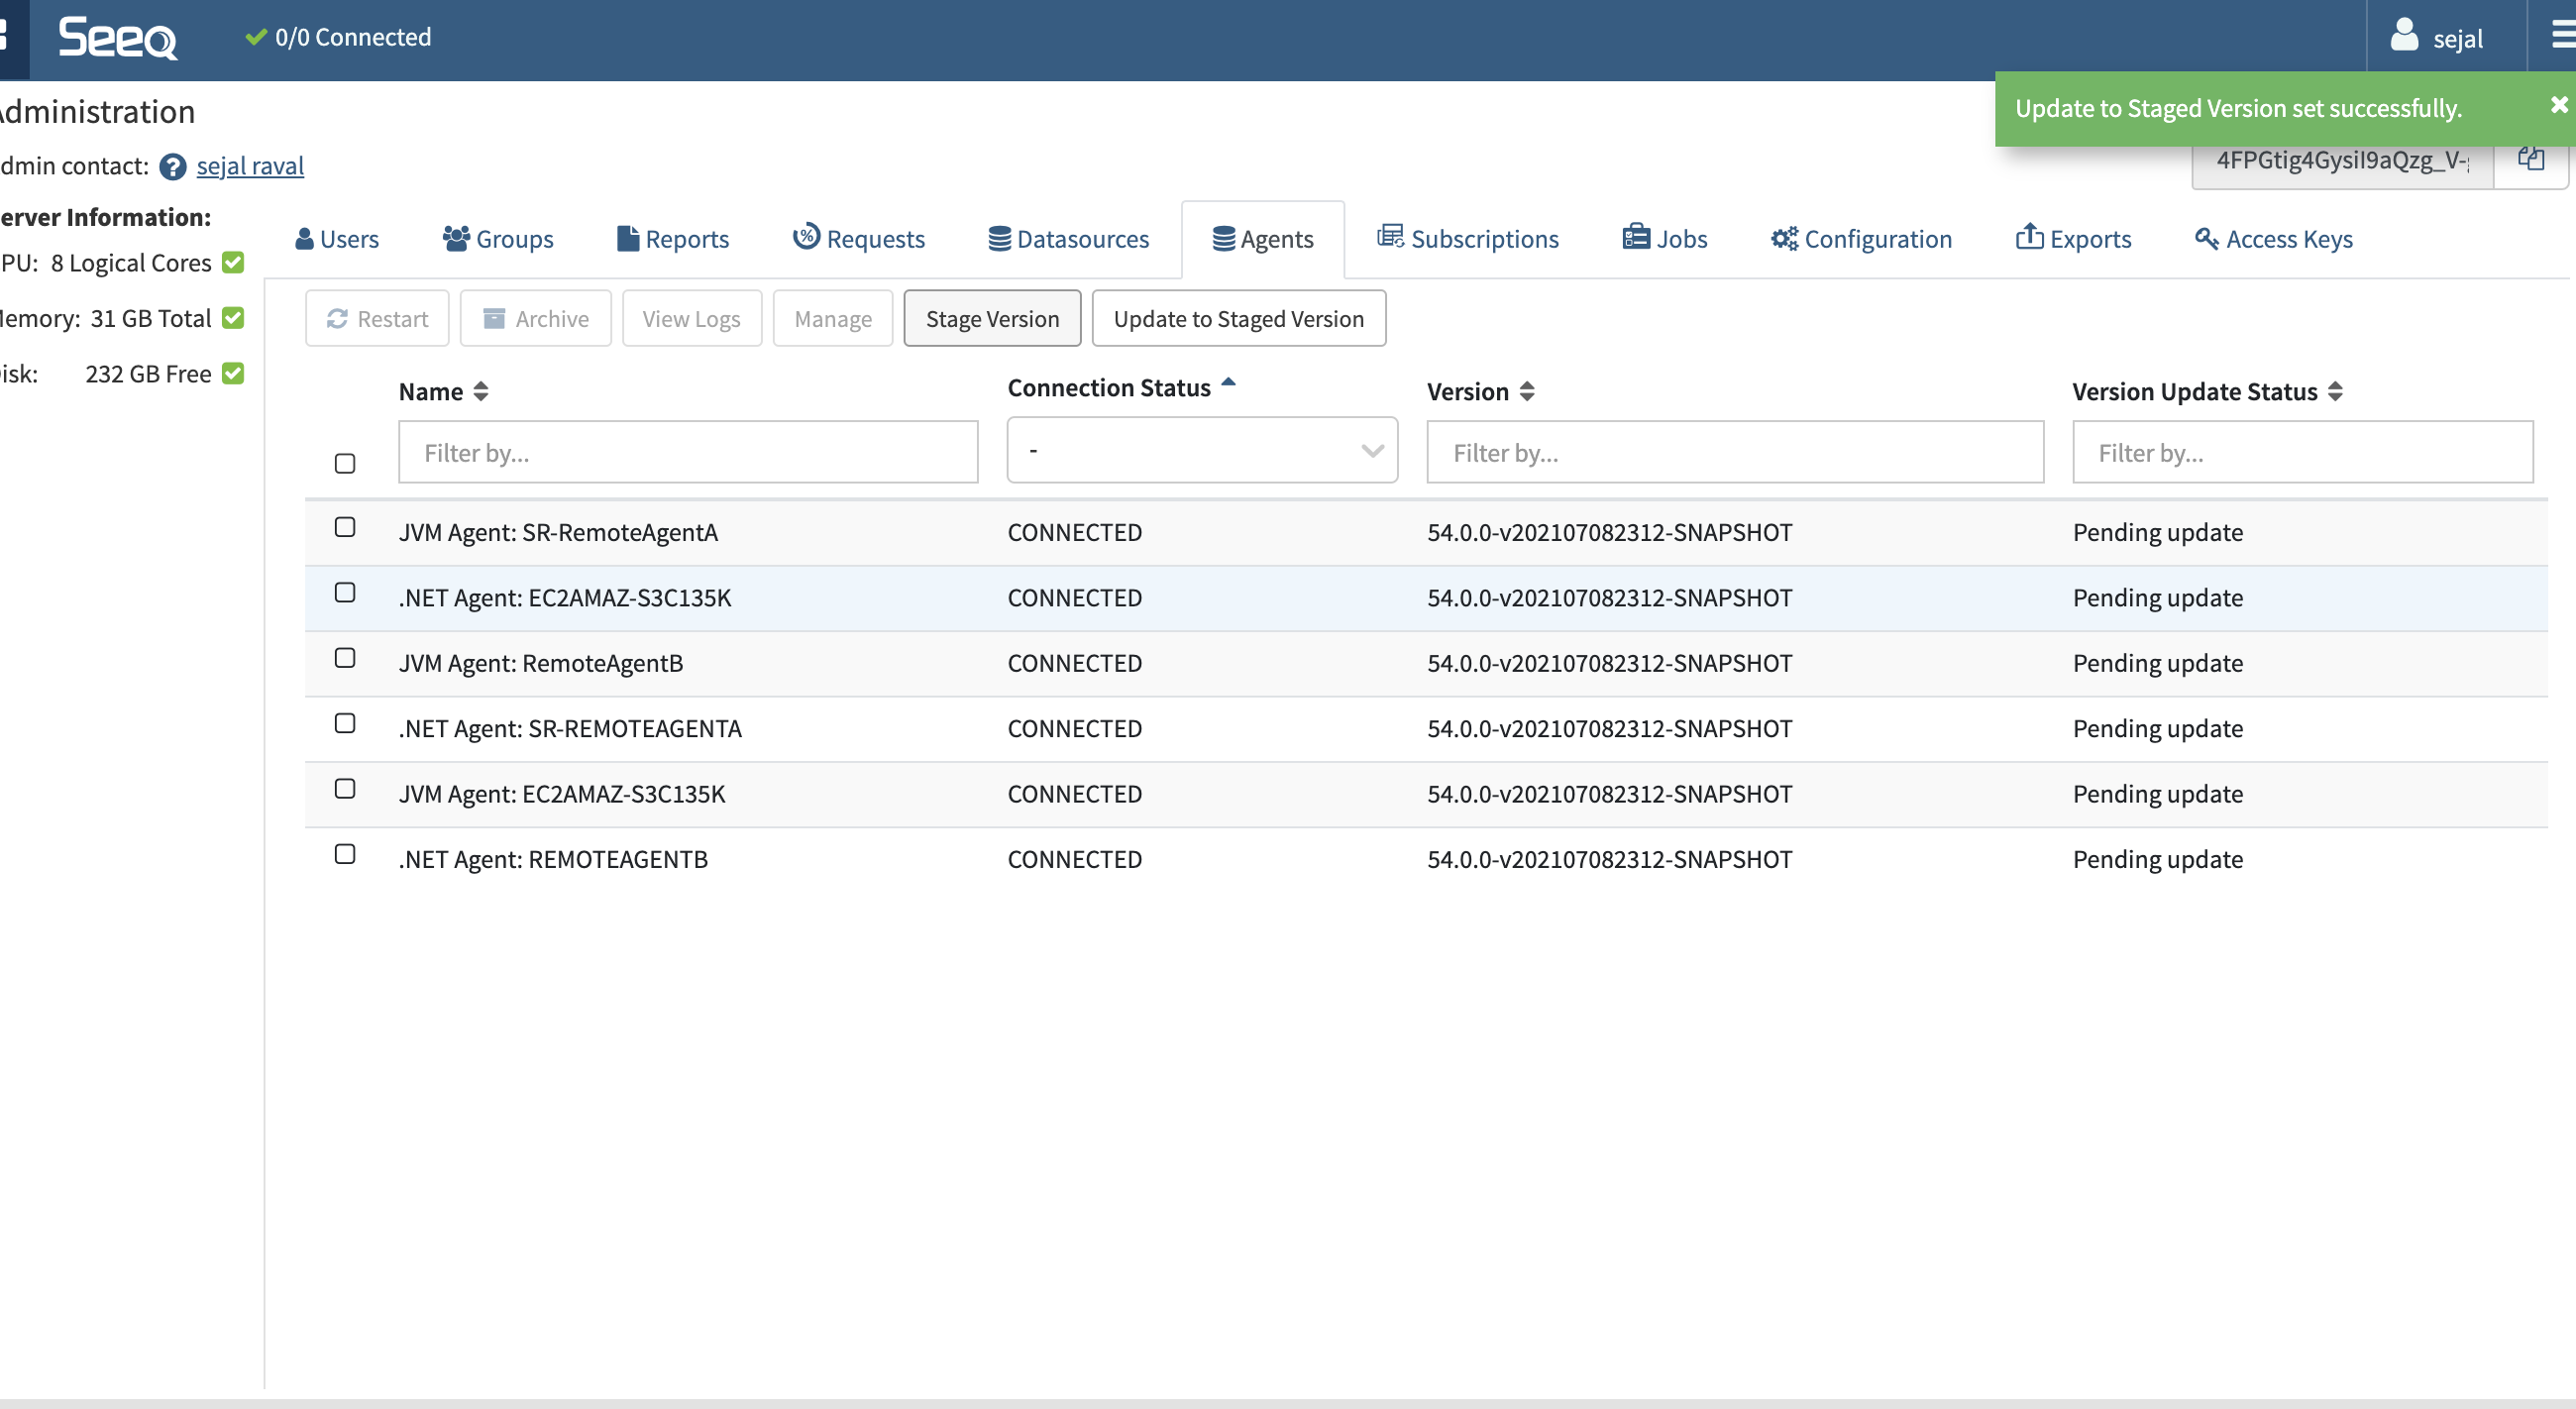Click the Seeq logo
This screenshot has height=1409, width=2576.
[x=117, y=38]
